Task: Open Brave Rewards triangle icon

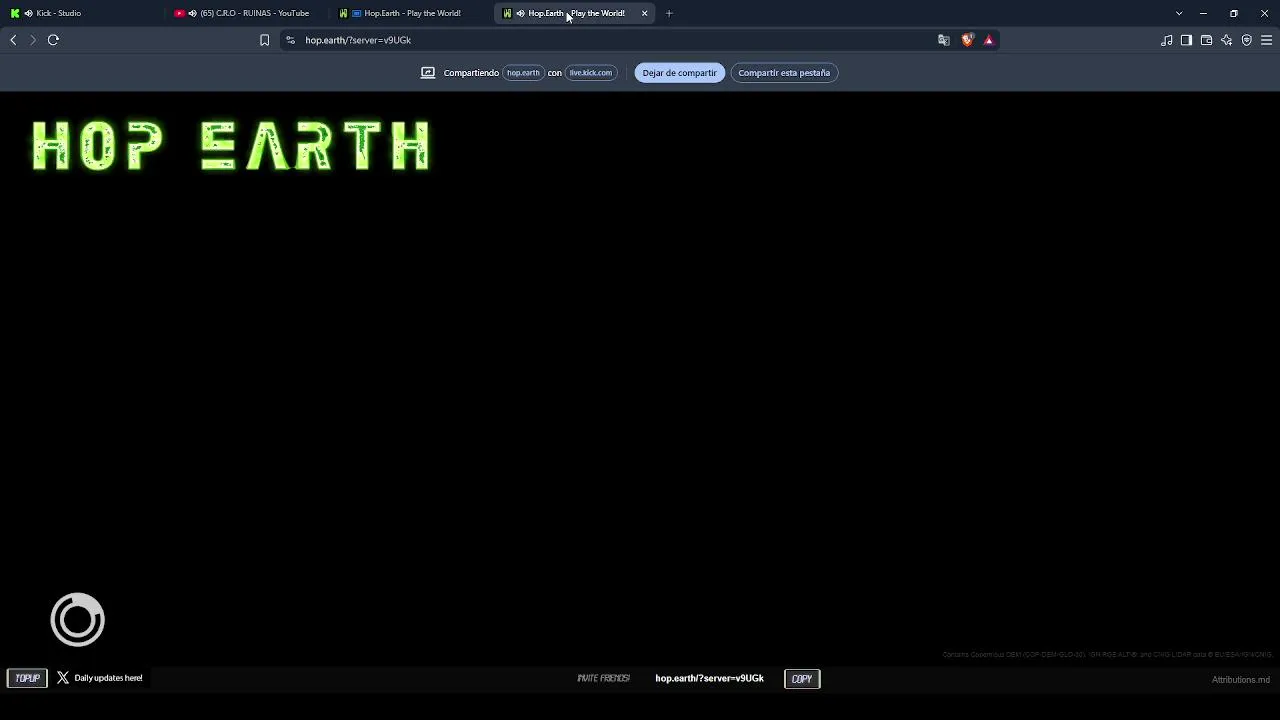Action: coord(989,40)
